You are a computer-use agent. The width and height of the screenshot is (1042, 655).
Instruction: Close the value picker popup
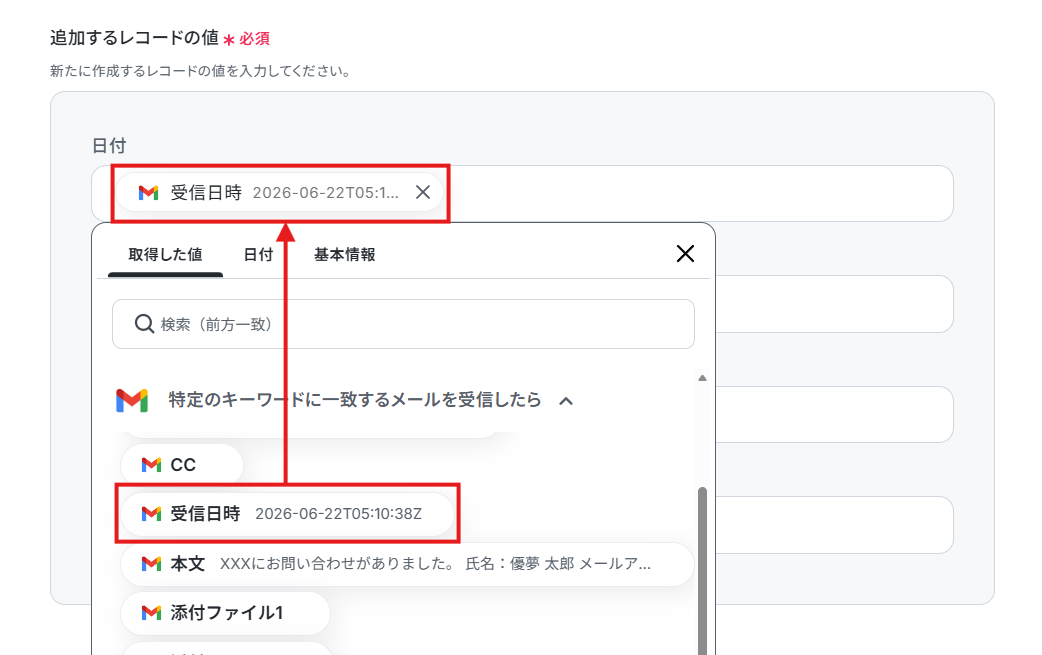[x=685, y=254]
